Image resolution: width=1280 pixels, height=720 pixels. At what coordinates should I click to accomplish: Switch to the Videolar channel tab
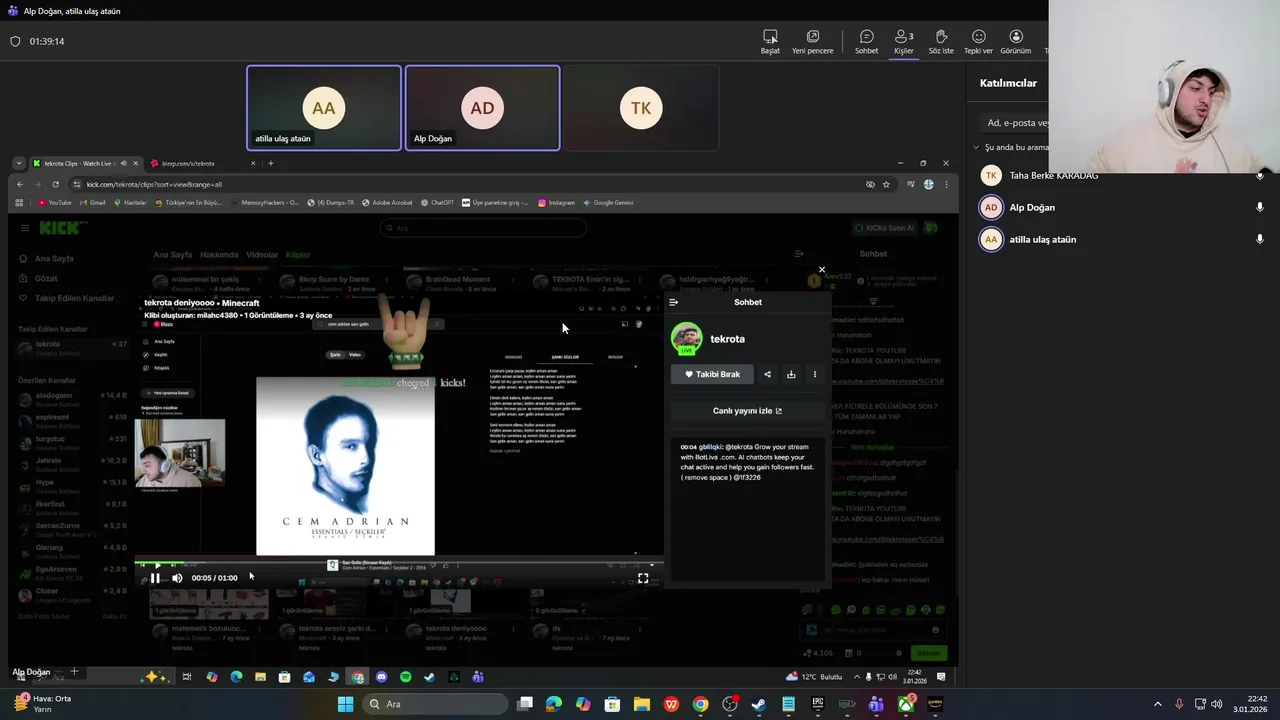click(x=262, y=255)
